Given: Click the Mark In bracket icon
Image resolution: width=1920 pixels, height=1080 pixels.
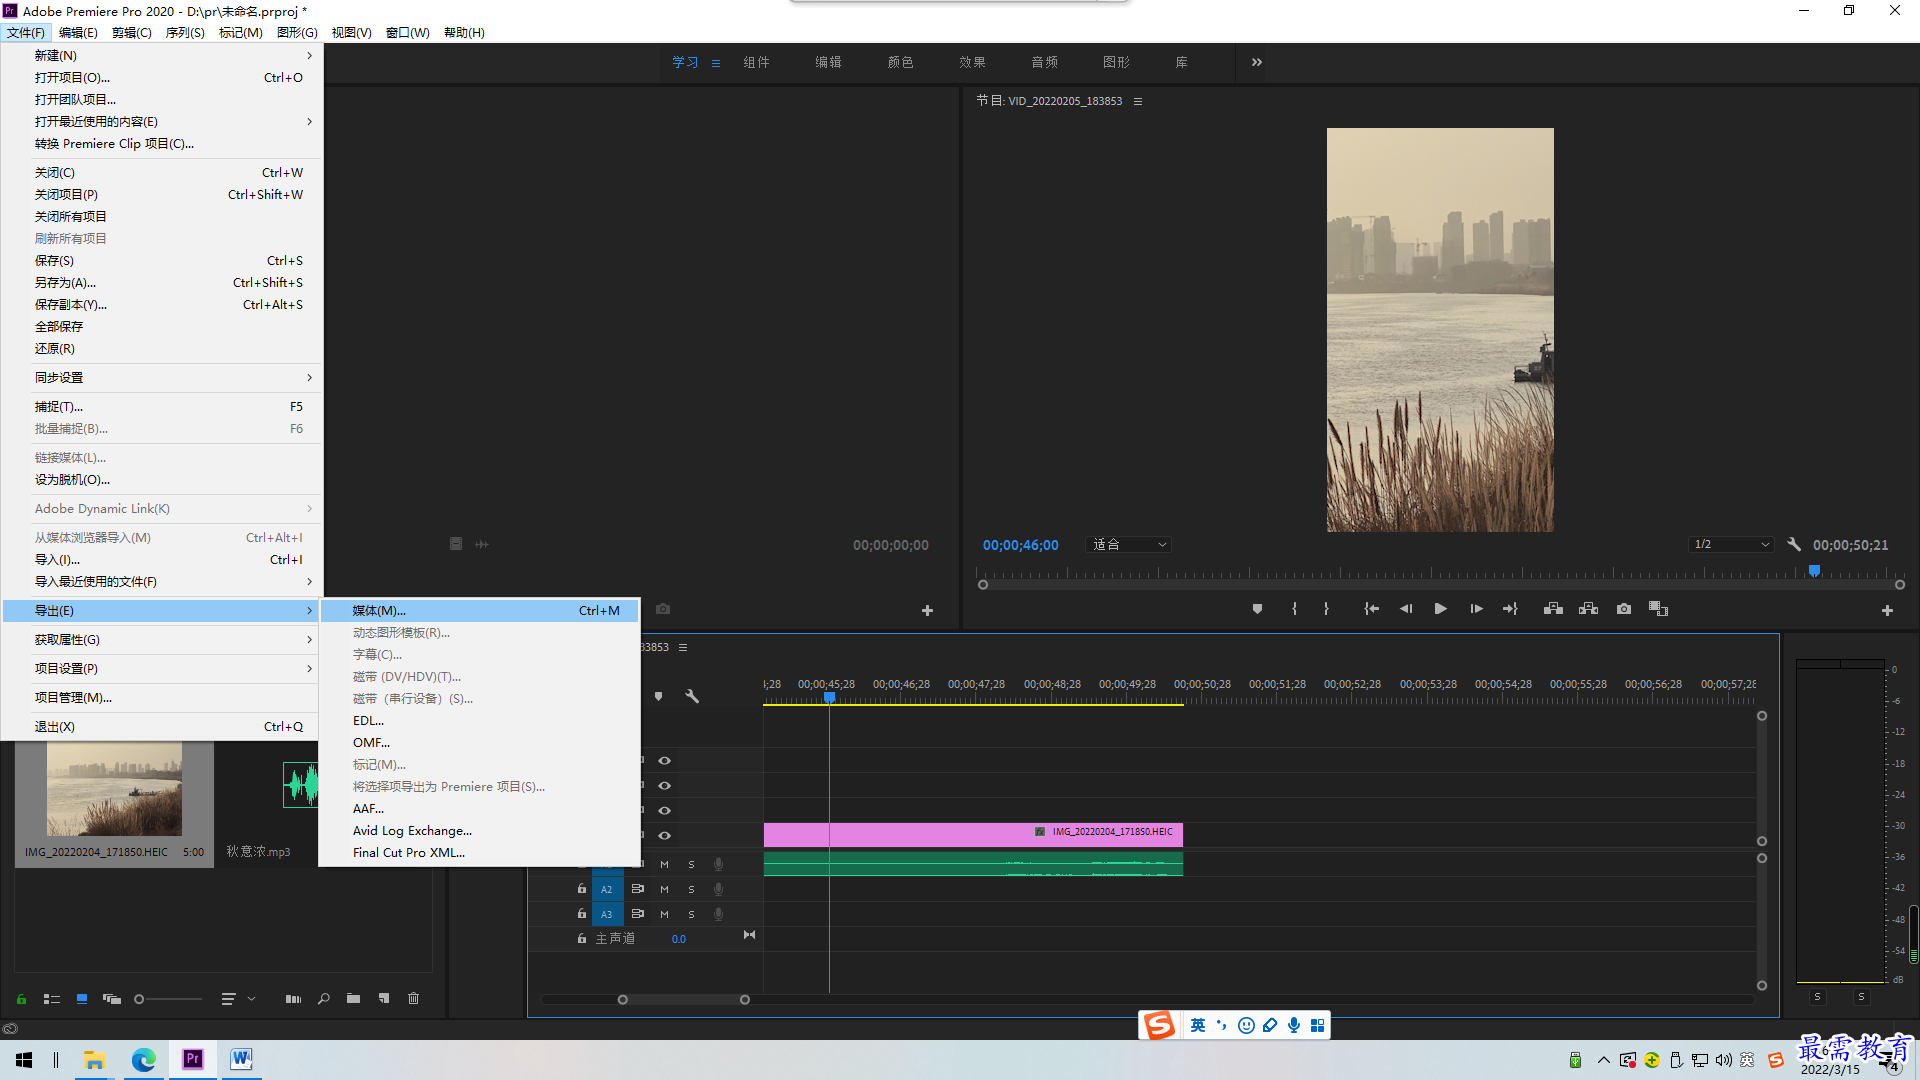Looking at the screenshot, I should 1294,609.
